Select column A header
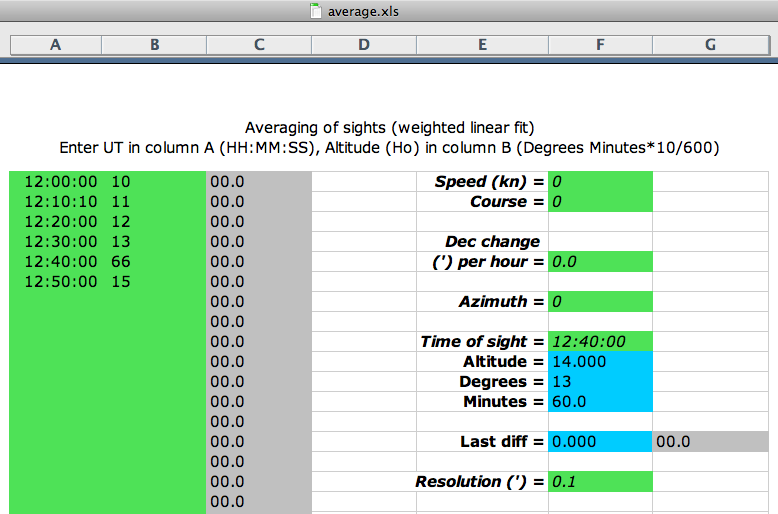778x514 pixels. [x=54, y=45]
